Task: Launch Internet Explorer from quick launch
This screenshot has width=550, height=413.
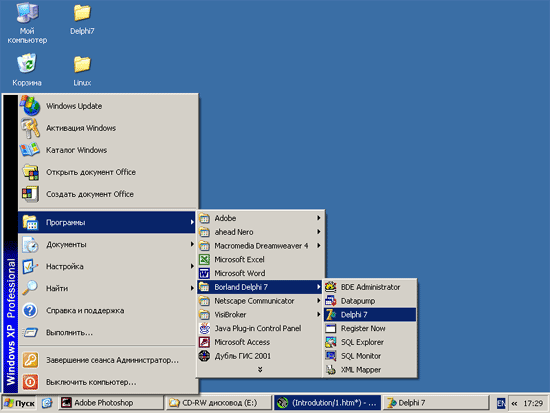Action: tap(47, 403)
